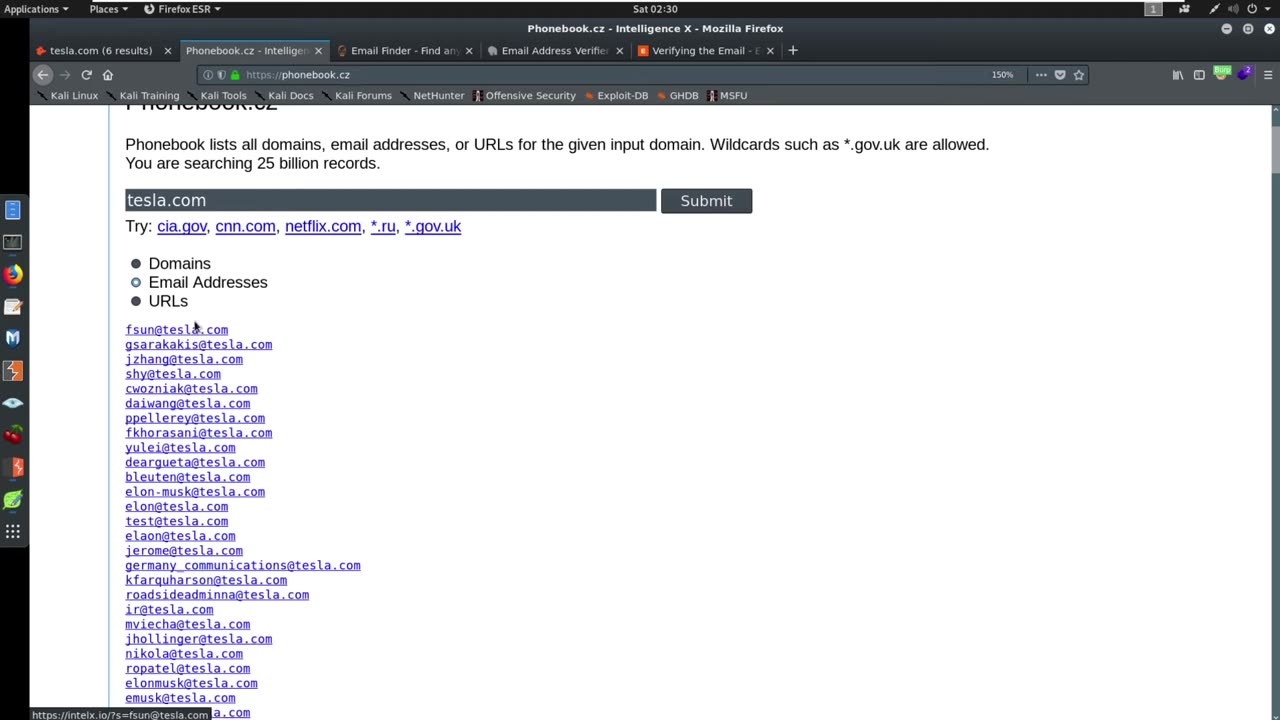
Task: Open Cherrytree notes in dock
Action: pyautogui.click(x=13, y=435)
